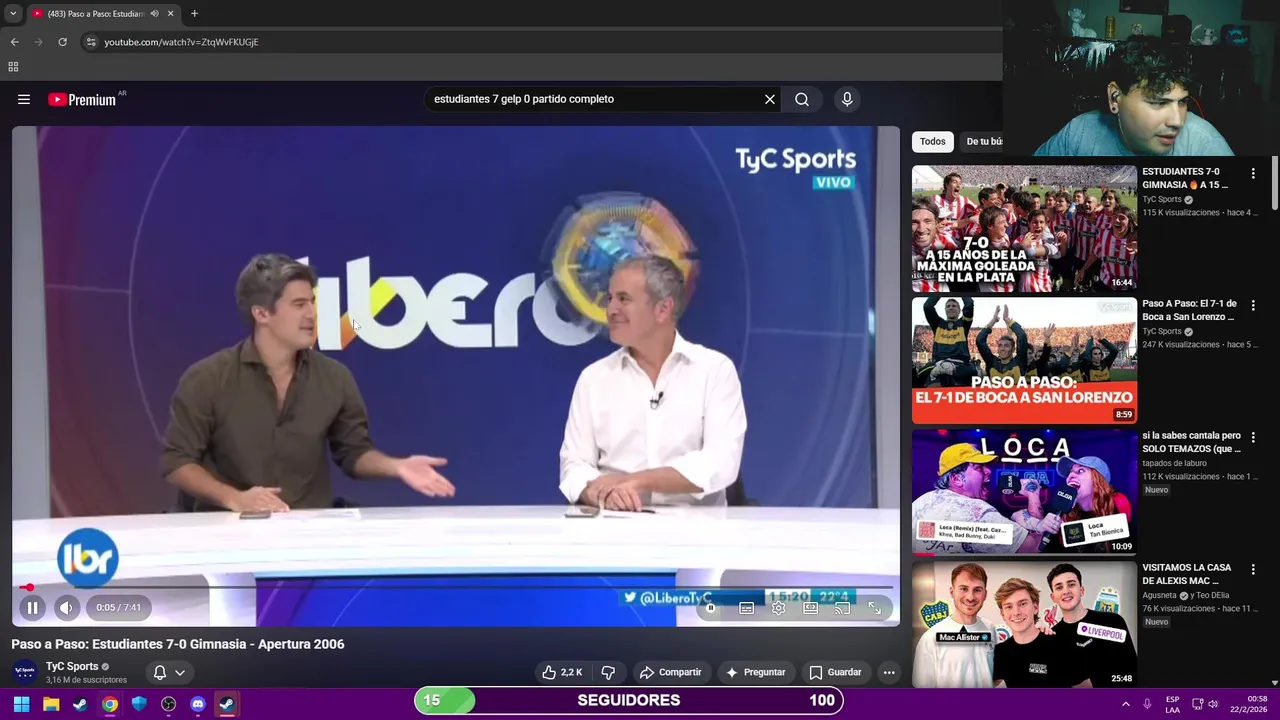
Task: Show hidden system tray icons chevron
Action: [1126, 704]
